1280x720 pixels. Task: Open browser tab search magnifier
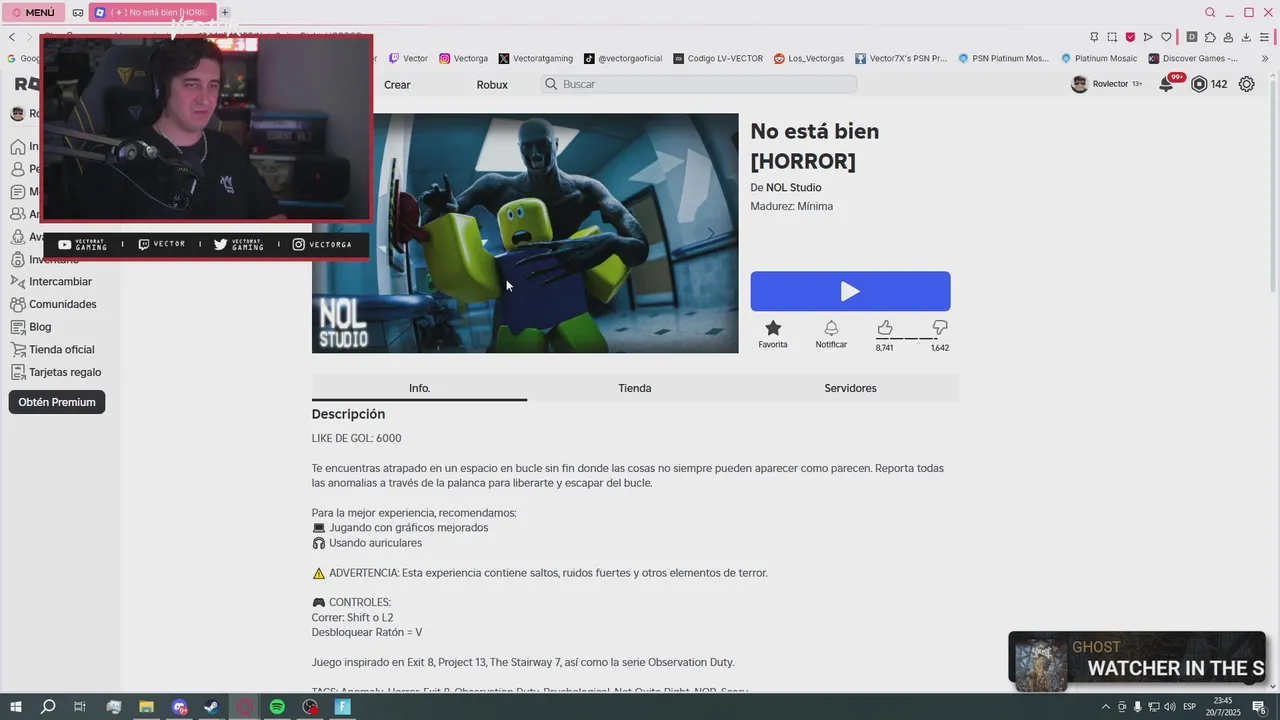(x=1210, y=12)
